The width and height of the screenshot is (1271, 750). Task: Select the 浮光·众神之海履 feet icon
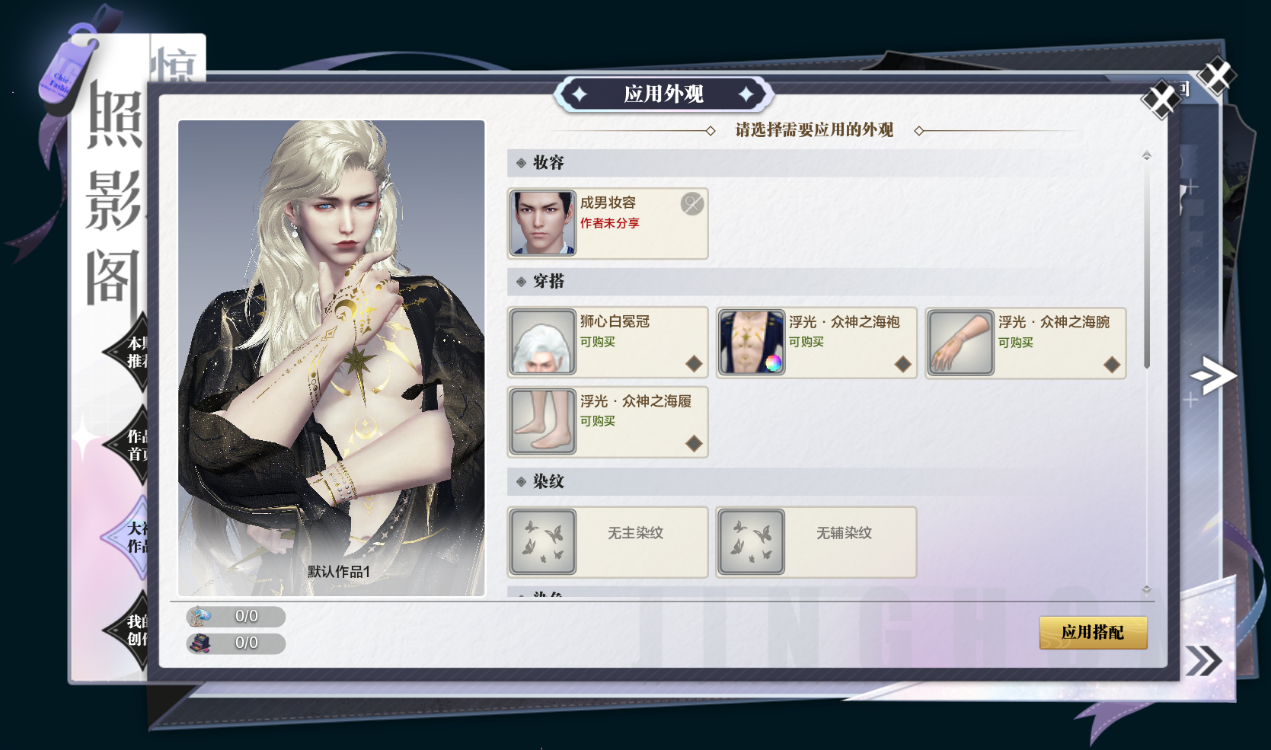[x=543, y=421]
